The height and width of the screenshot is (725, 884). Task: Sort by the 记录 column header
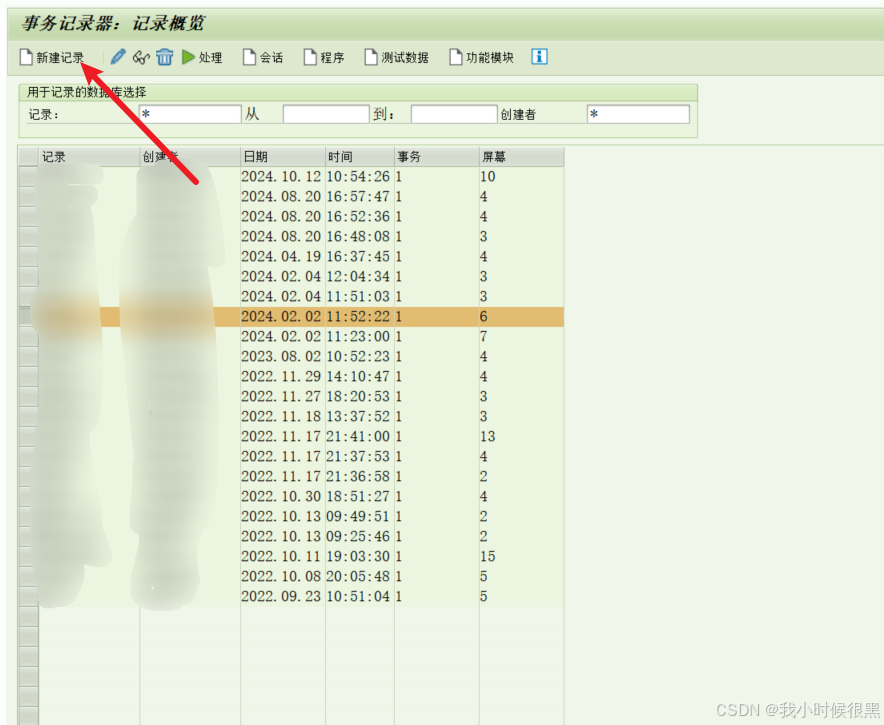tap(89, 157)
